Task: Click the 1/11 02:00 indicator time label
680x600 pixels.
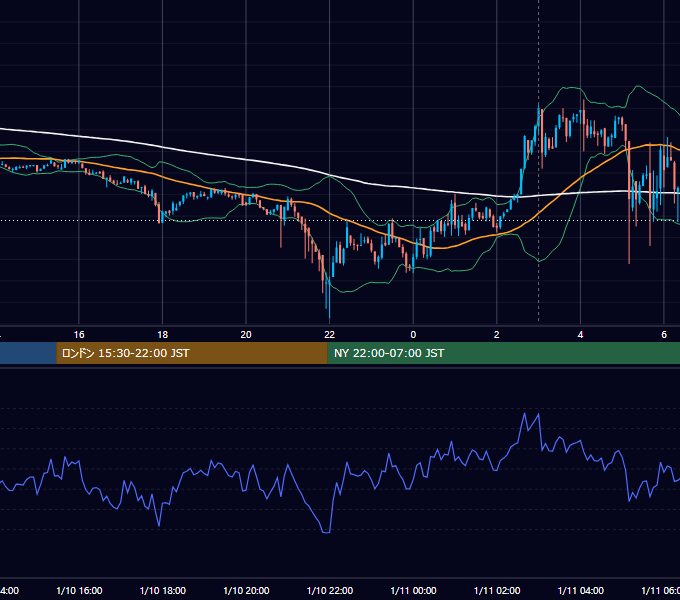Action: click(x=497, y=590)
